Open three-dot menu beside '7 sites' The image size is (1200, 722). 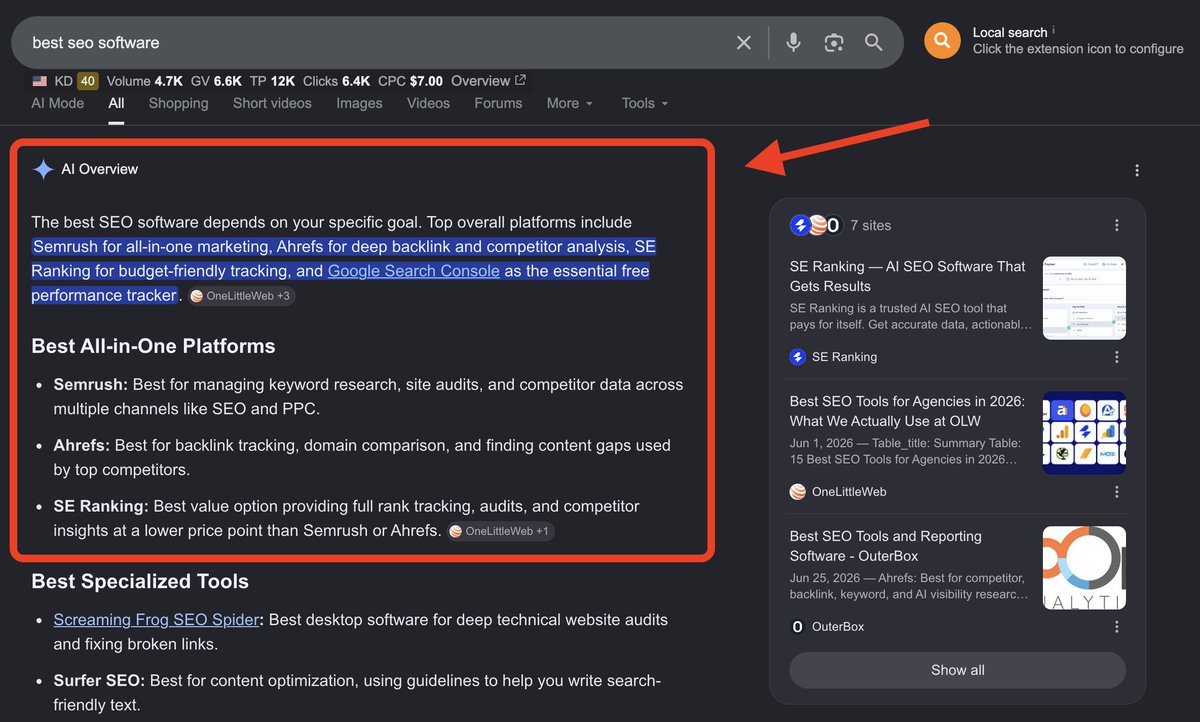tap(1117, 225)
